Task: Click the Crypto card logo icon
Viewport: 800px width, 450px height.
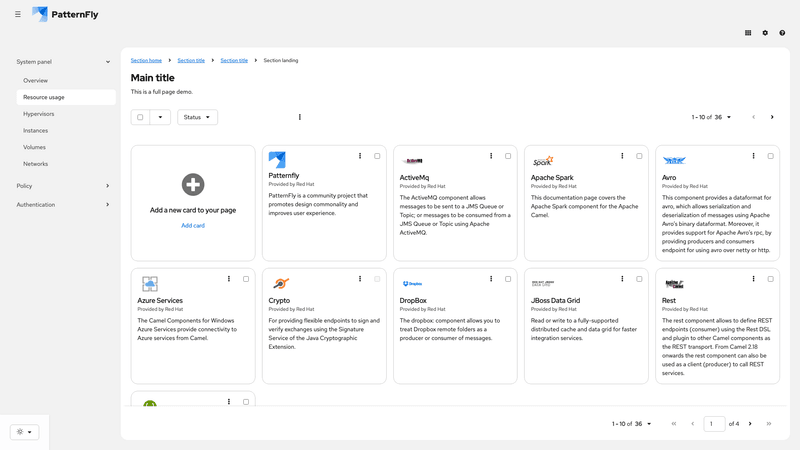Action: tap(281, 283)
